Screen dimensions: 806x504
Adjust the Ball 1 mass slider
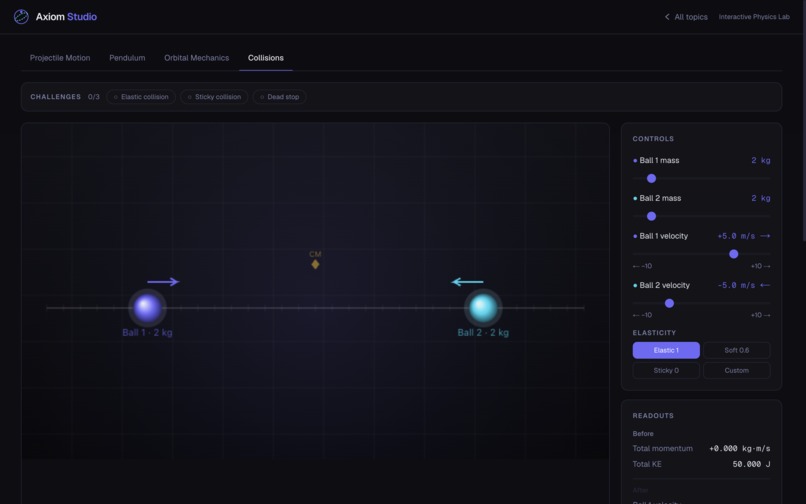pos(701,178)
